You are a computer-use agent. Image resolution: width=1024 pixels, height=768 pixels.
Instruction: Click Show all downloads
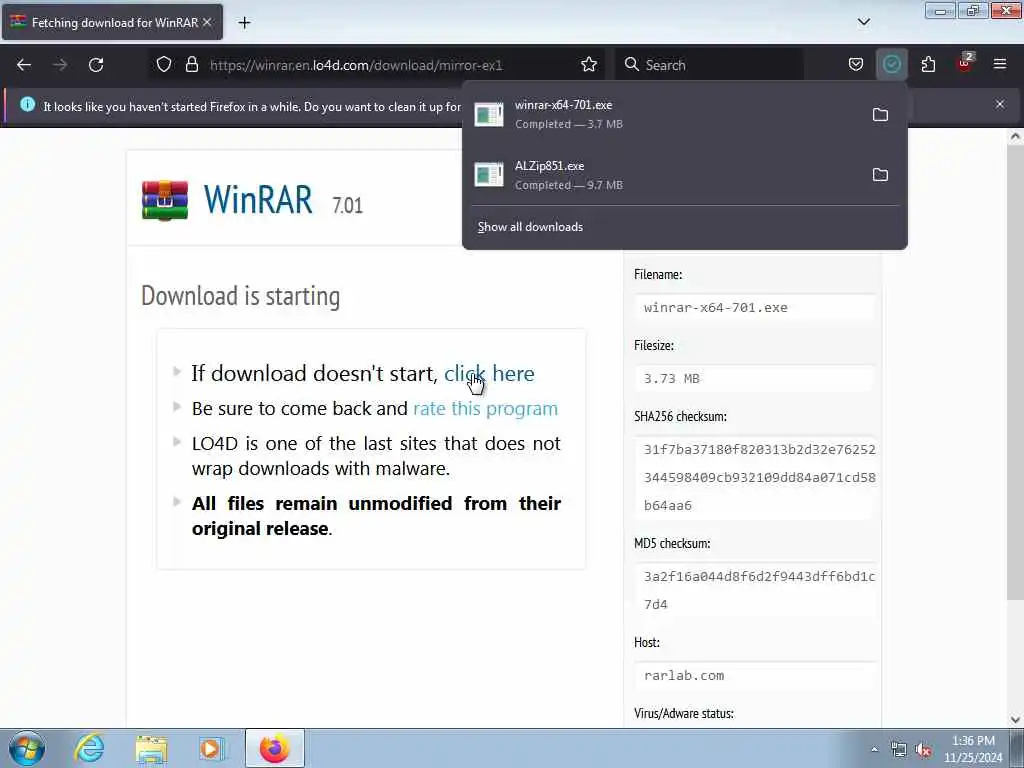(x=530, y=227)
